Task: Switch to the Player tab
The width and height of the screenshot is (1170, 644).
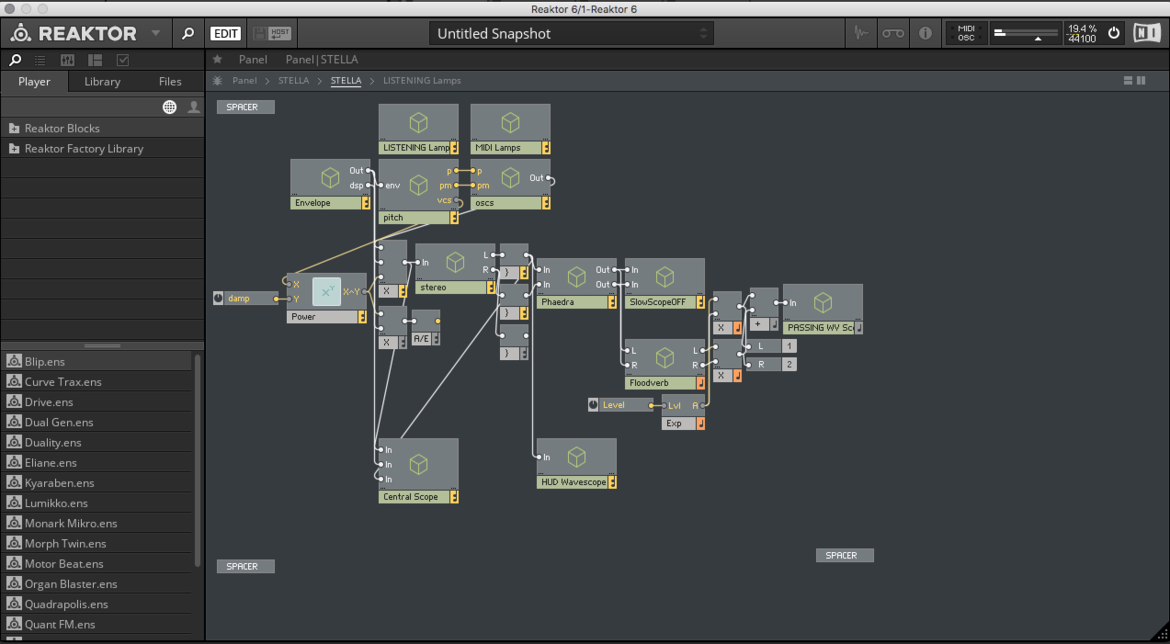Action: (x=34, y=81)
